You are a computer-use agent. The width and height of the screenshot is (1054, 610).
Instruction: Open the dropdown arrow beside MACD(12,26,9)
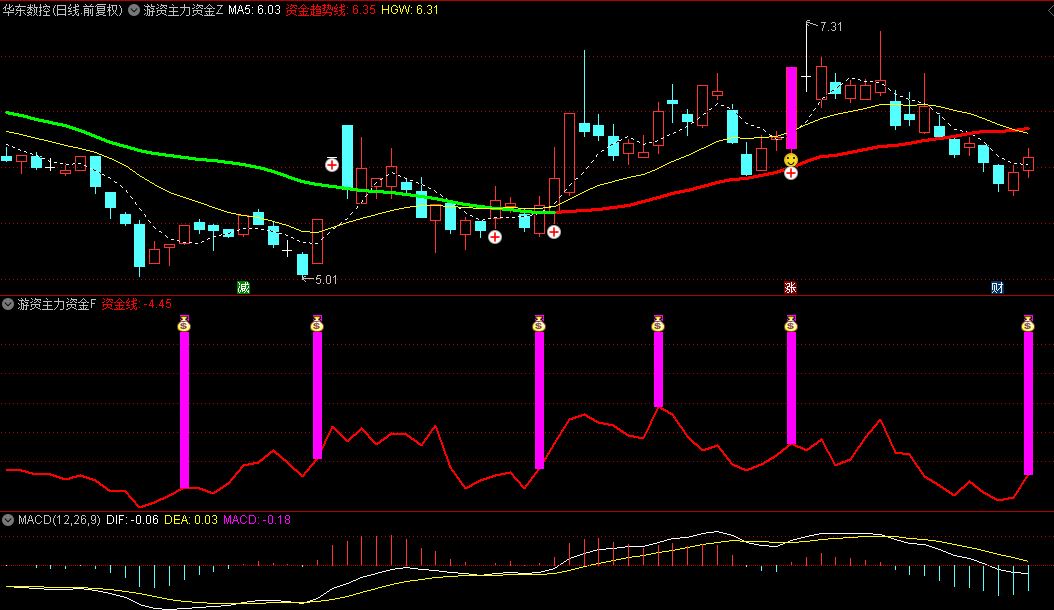click(8, 520)
